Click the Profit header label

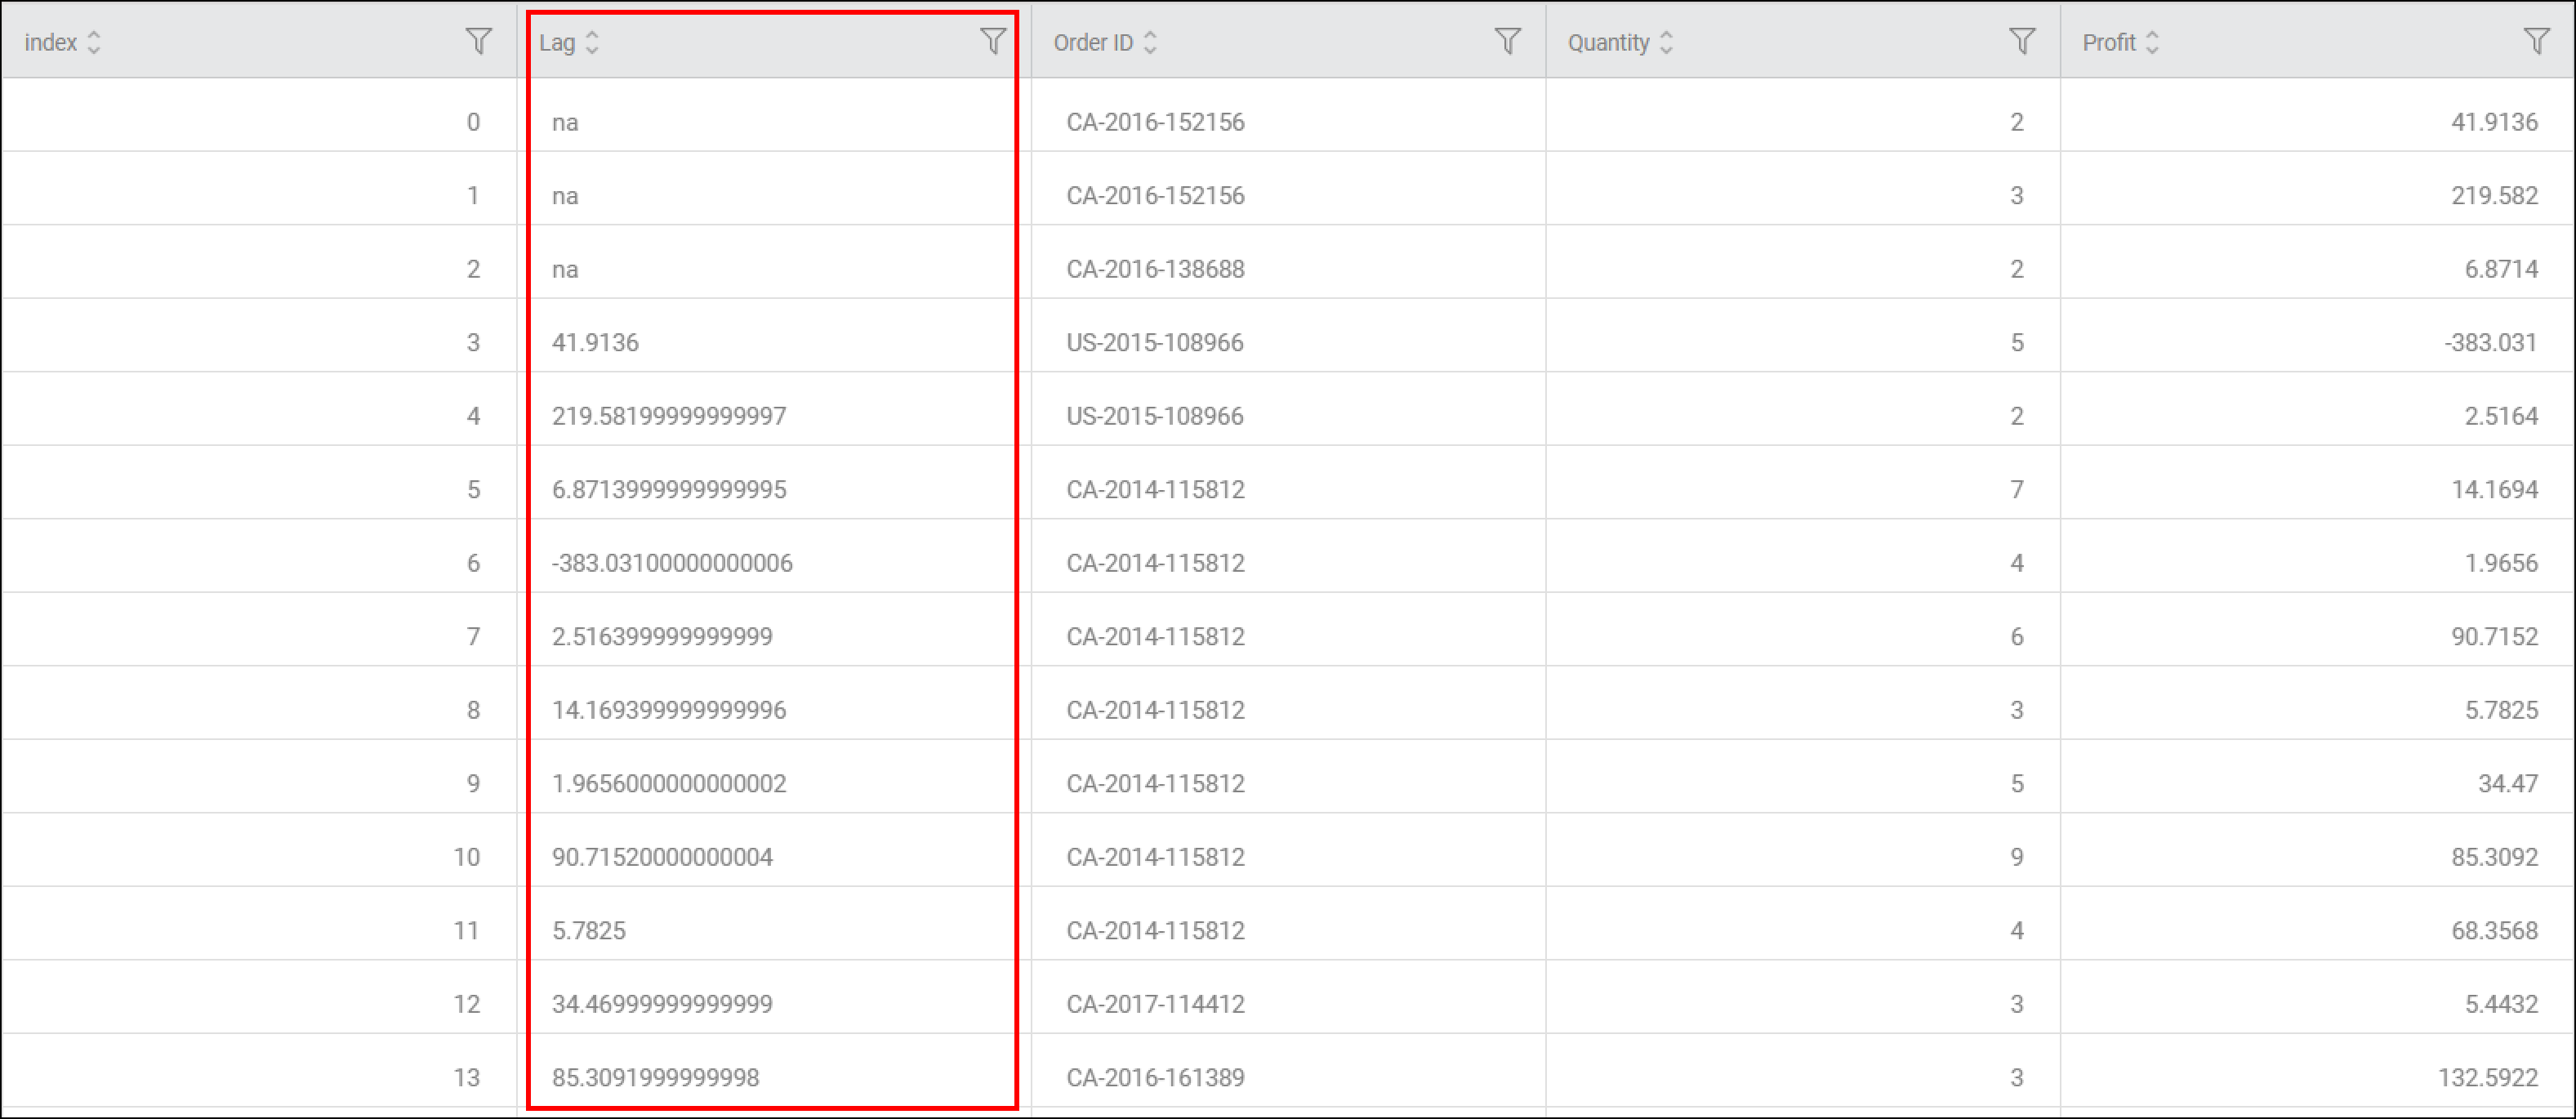pos(2109,42)
